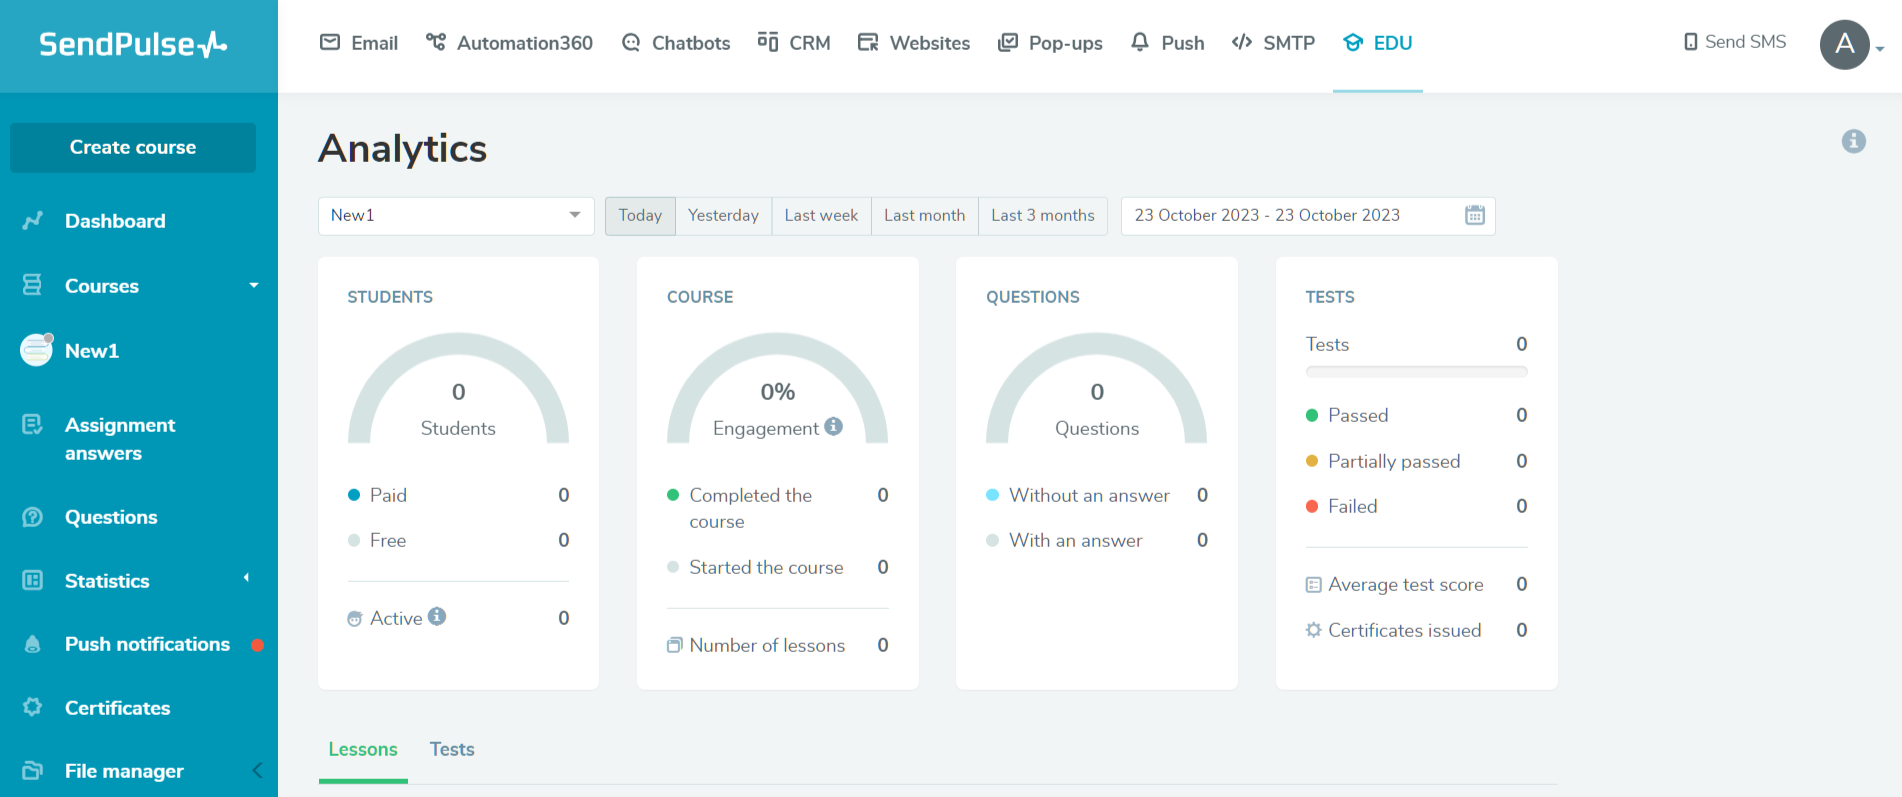Click the Certificates issued row icon
Screen dimensions: 1902x797
(1314, 630)
